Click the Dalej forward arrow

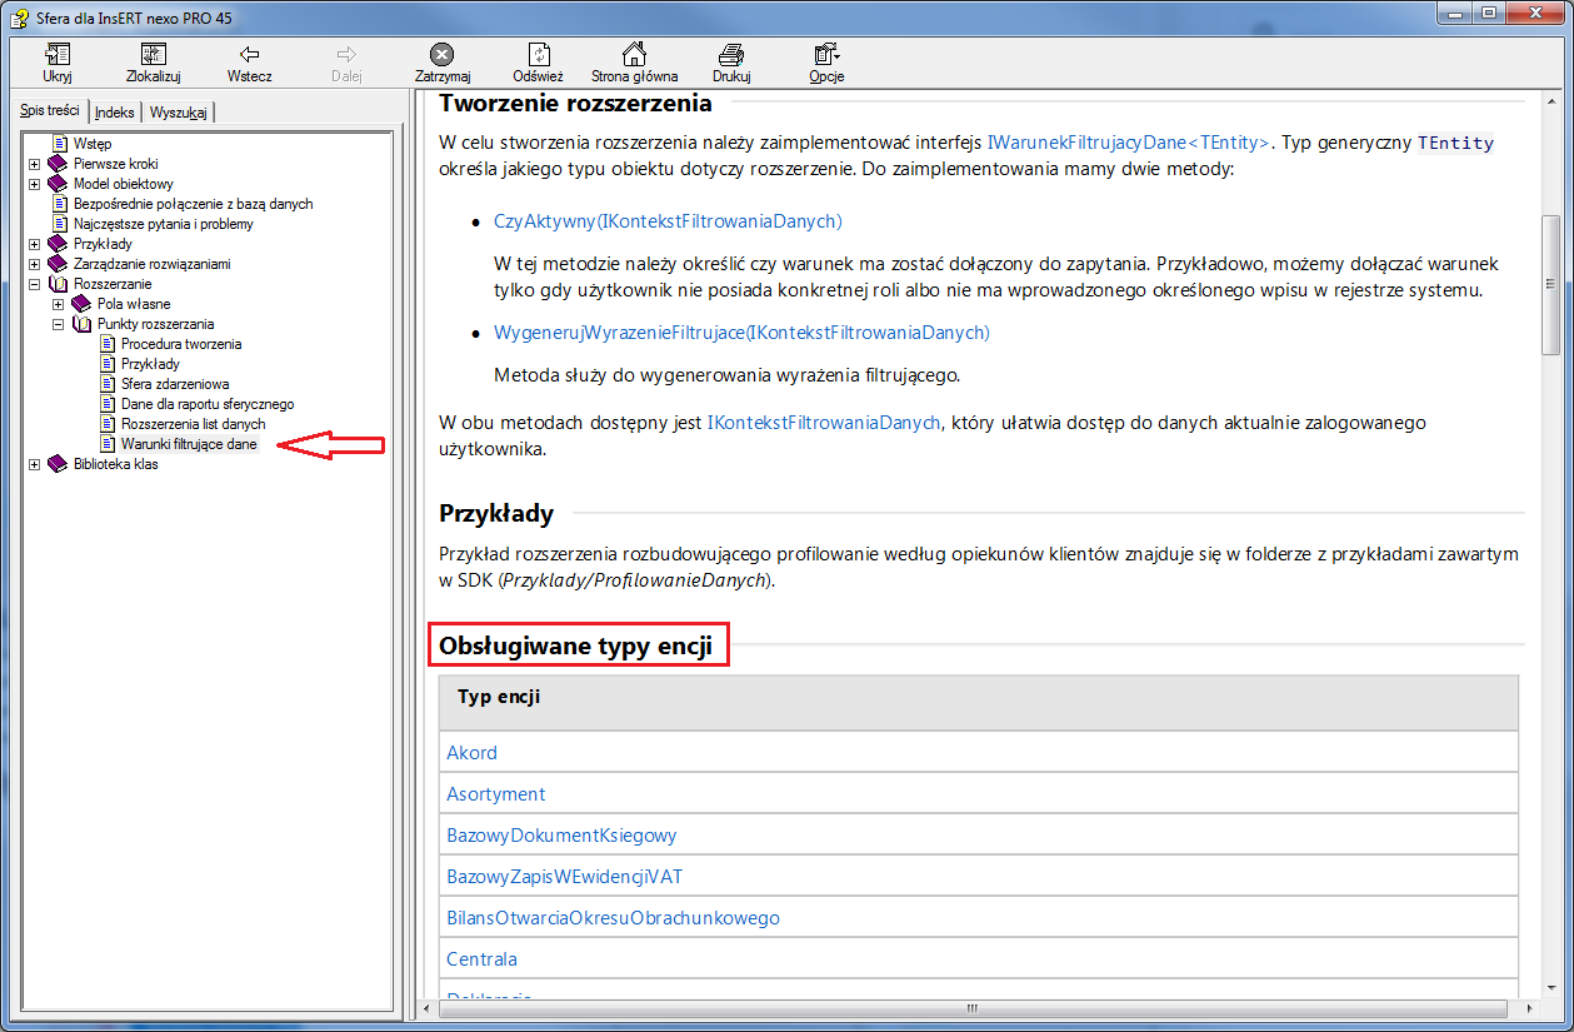click(346, 54)
